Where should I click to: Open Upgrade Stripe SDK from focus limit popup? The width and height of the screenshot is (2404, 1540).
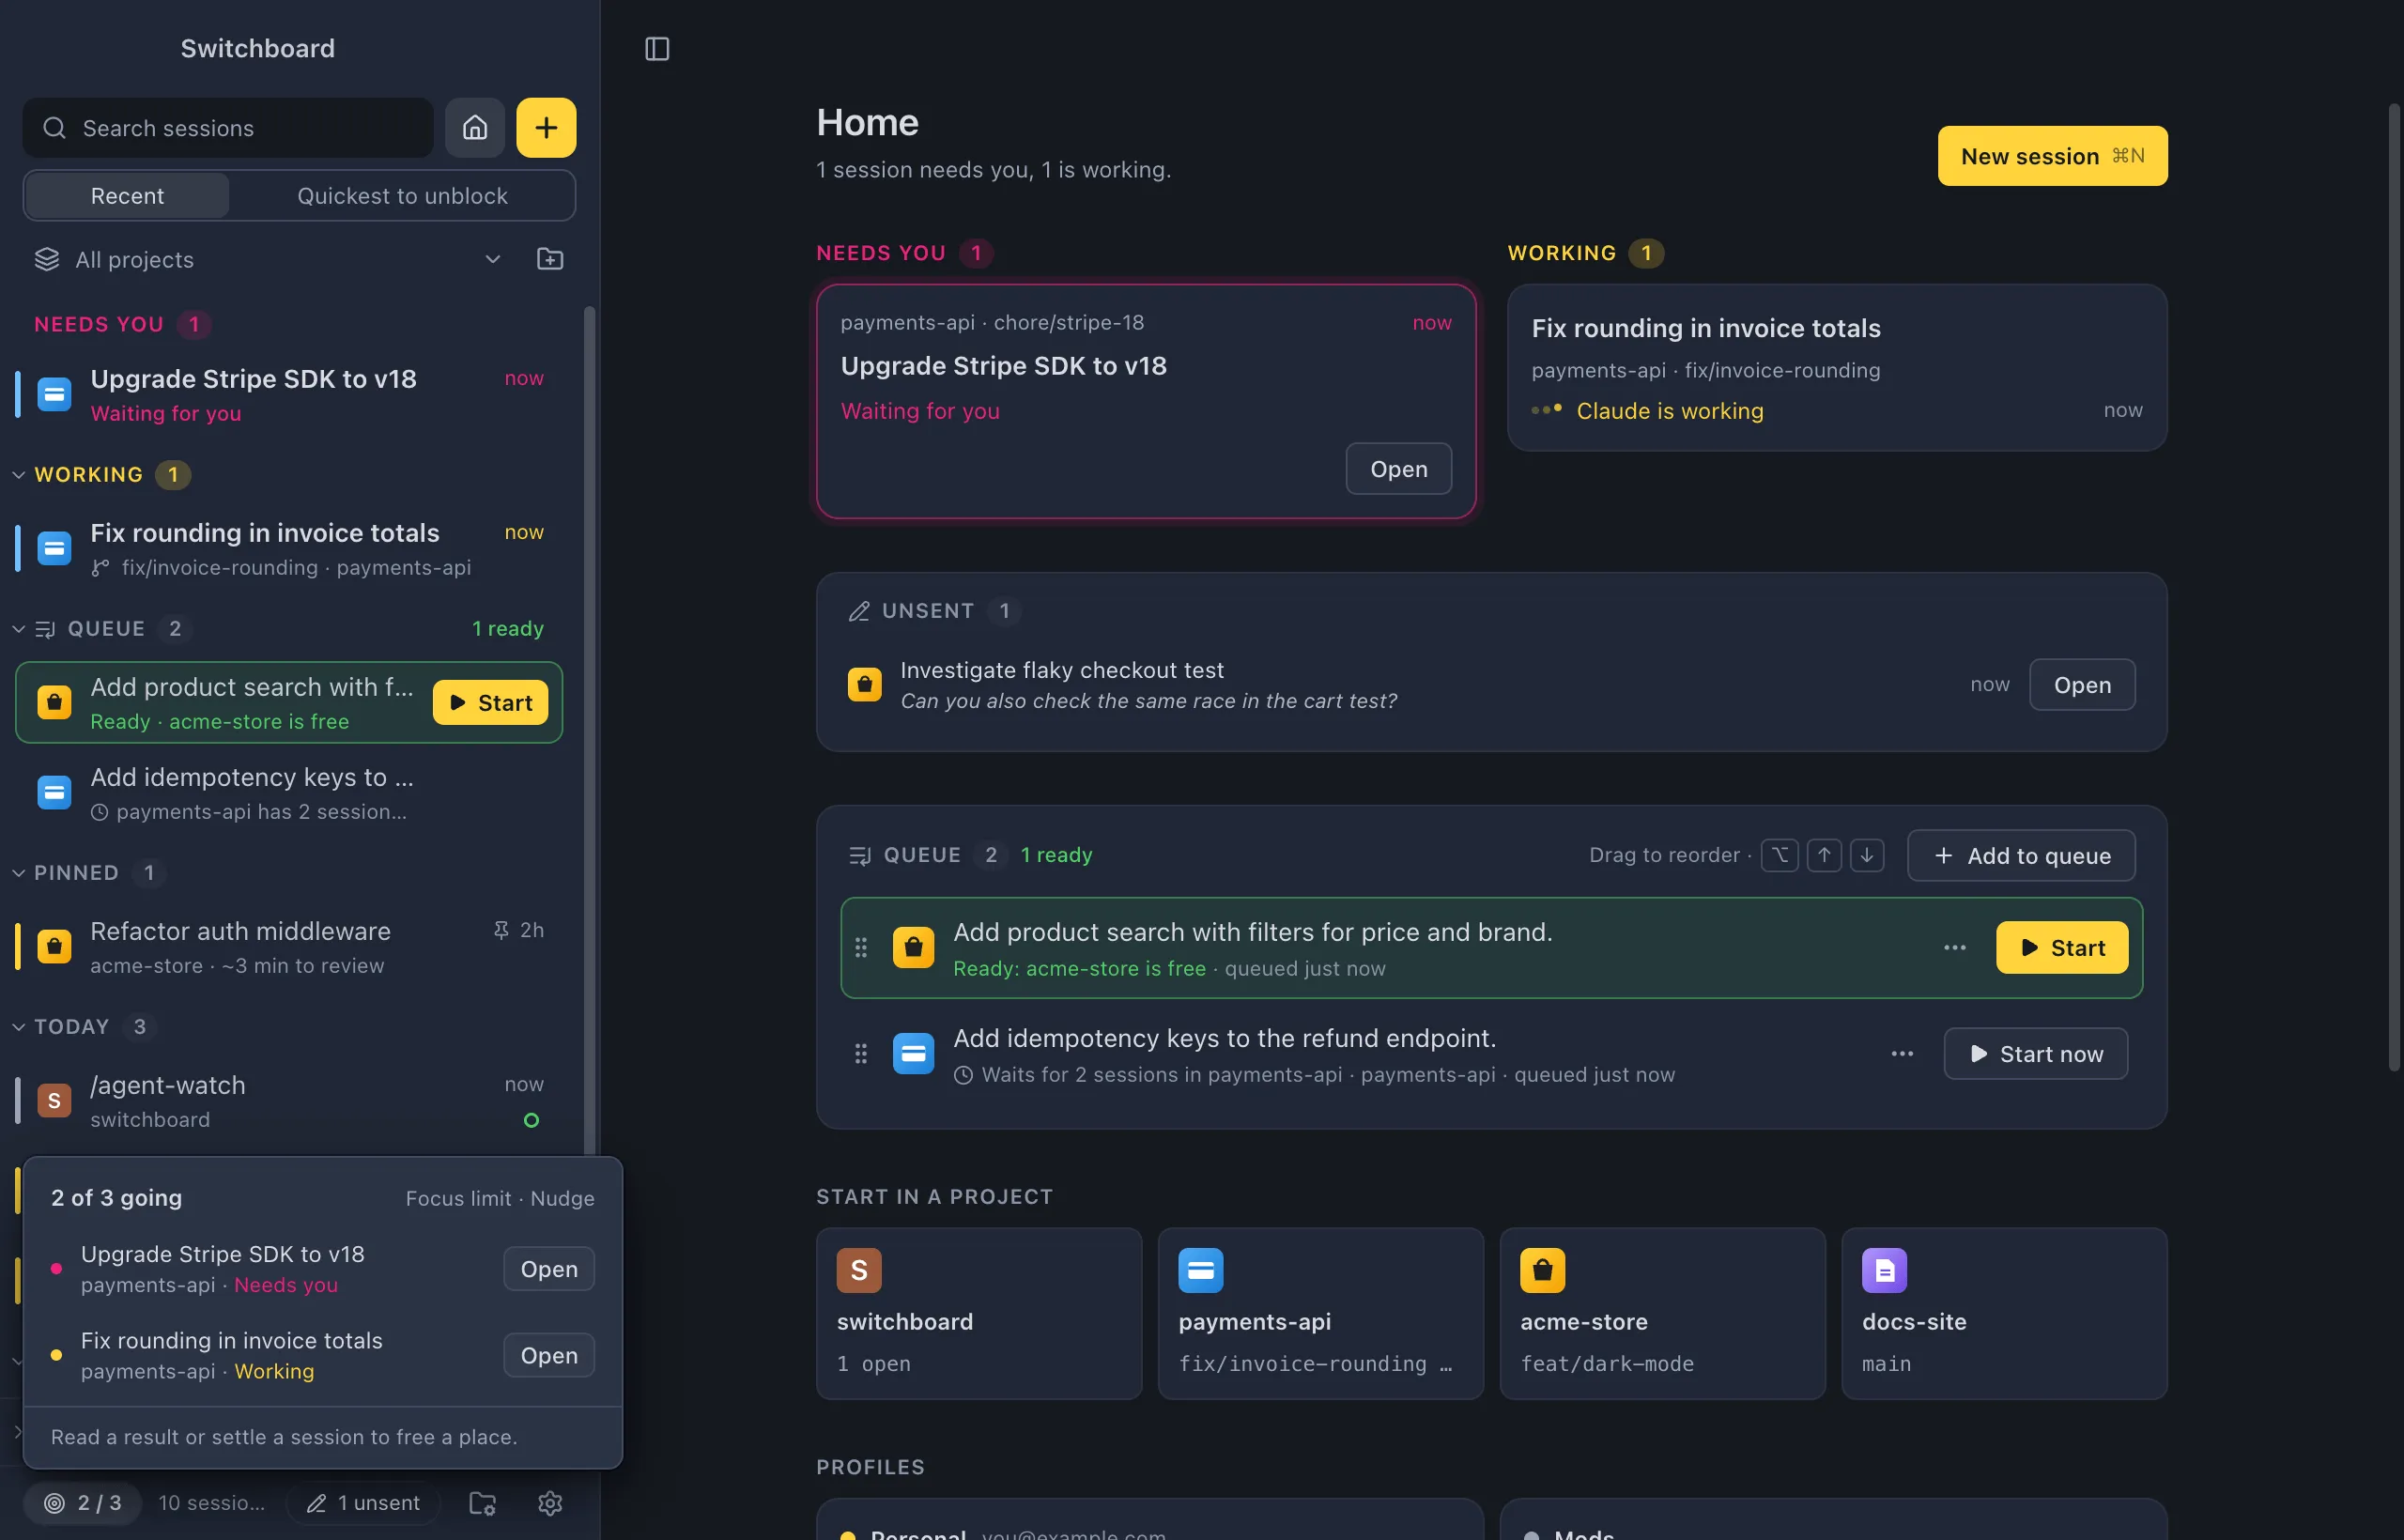click(549, 1269)
